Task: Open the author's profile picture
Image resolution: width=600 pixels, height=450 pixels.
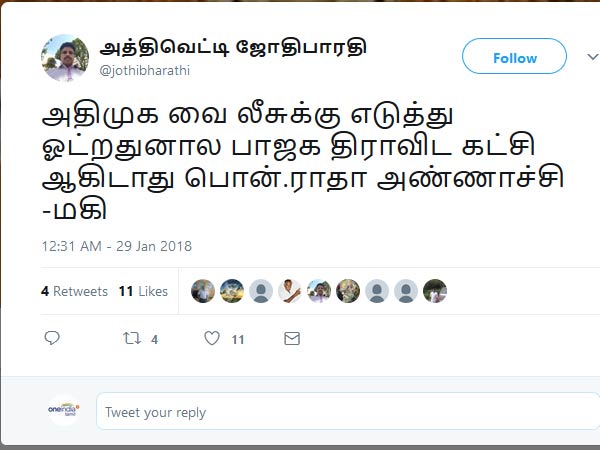Action: click(x=65, y=58)
